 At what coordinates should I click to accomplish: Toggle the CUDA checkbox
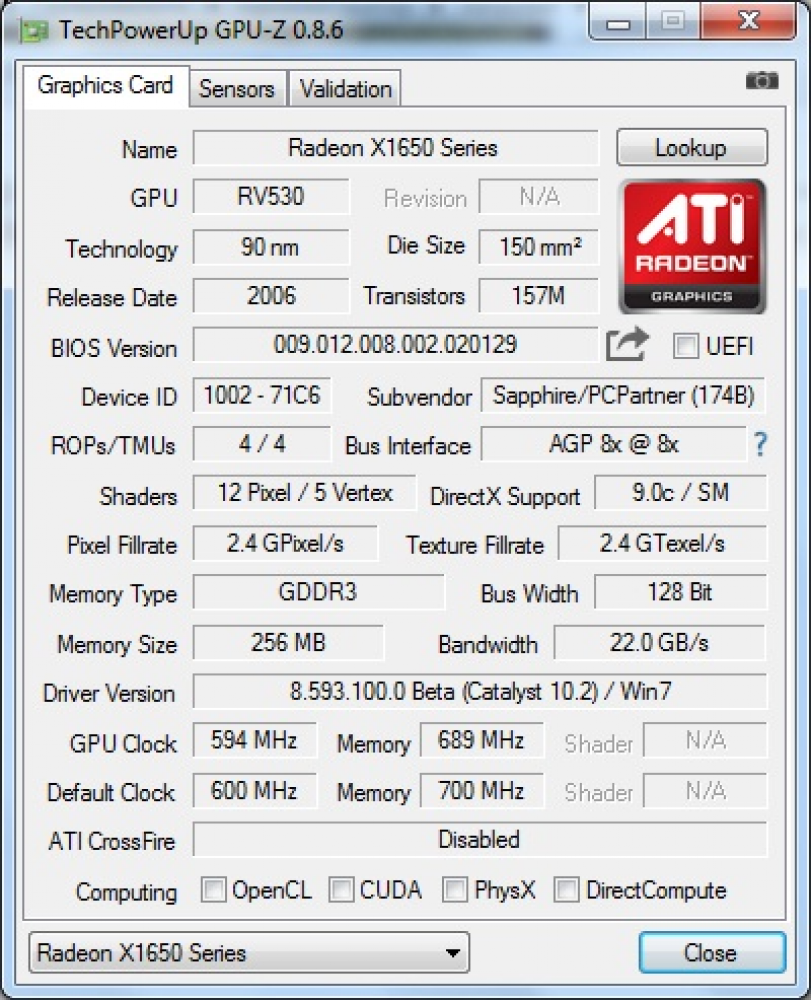(341, 889)
